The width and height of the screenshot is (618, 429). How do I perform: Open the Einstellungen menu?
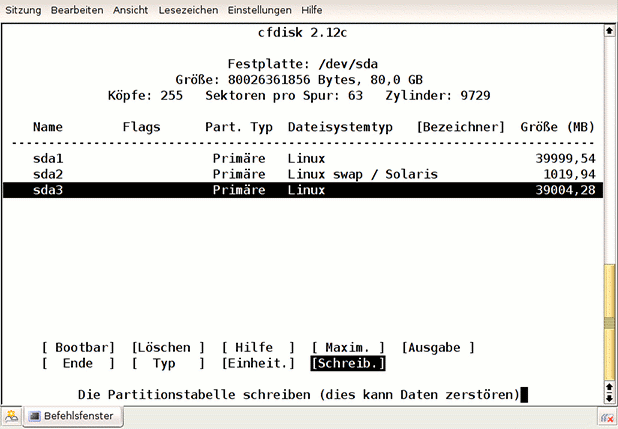(259, 10)
